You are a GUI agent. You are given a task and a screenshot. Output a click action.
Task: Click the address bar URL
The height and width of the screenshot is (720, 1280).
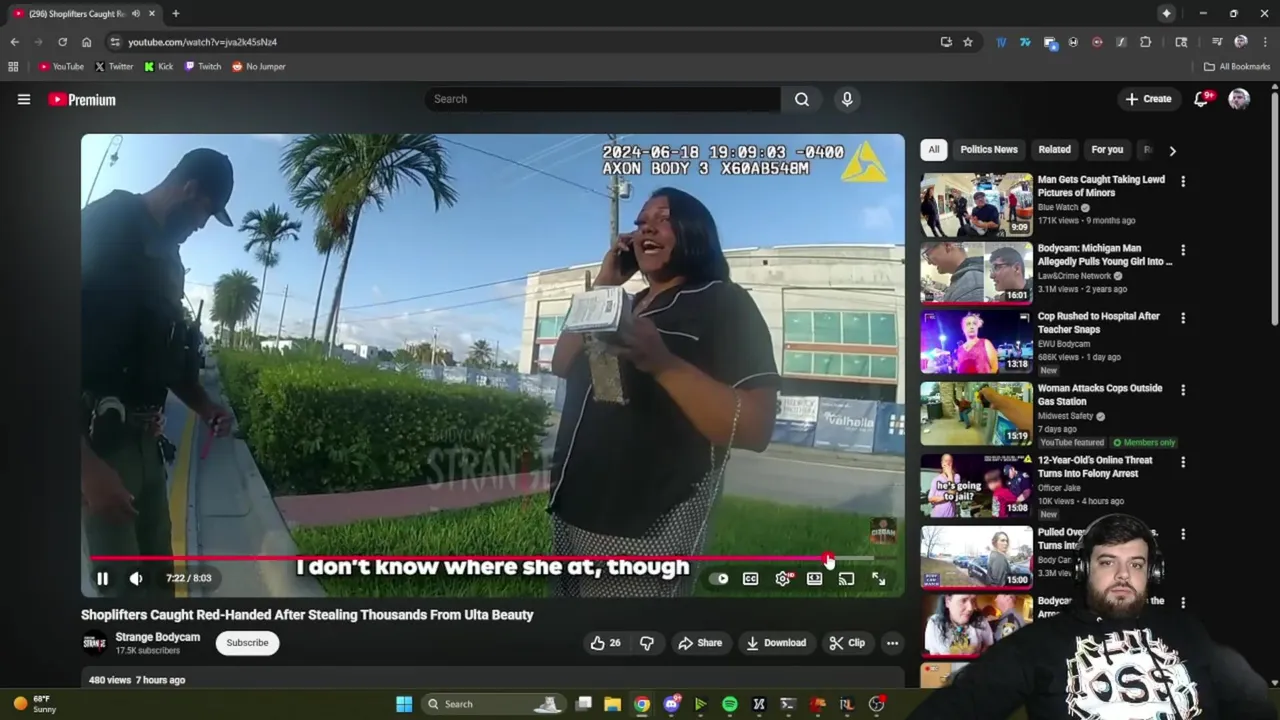point(203,42)
